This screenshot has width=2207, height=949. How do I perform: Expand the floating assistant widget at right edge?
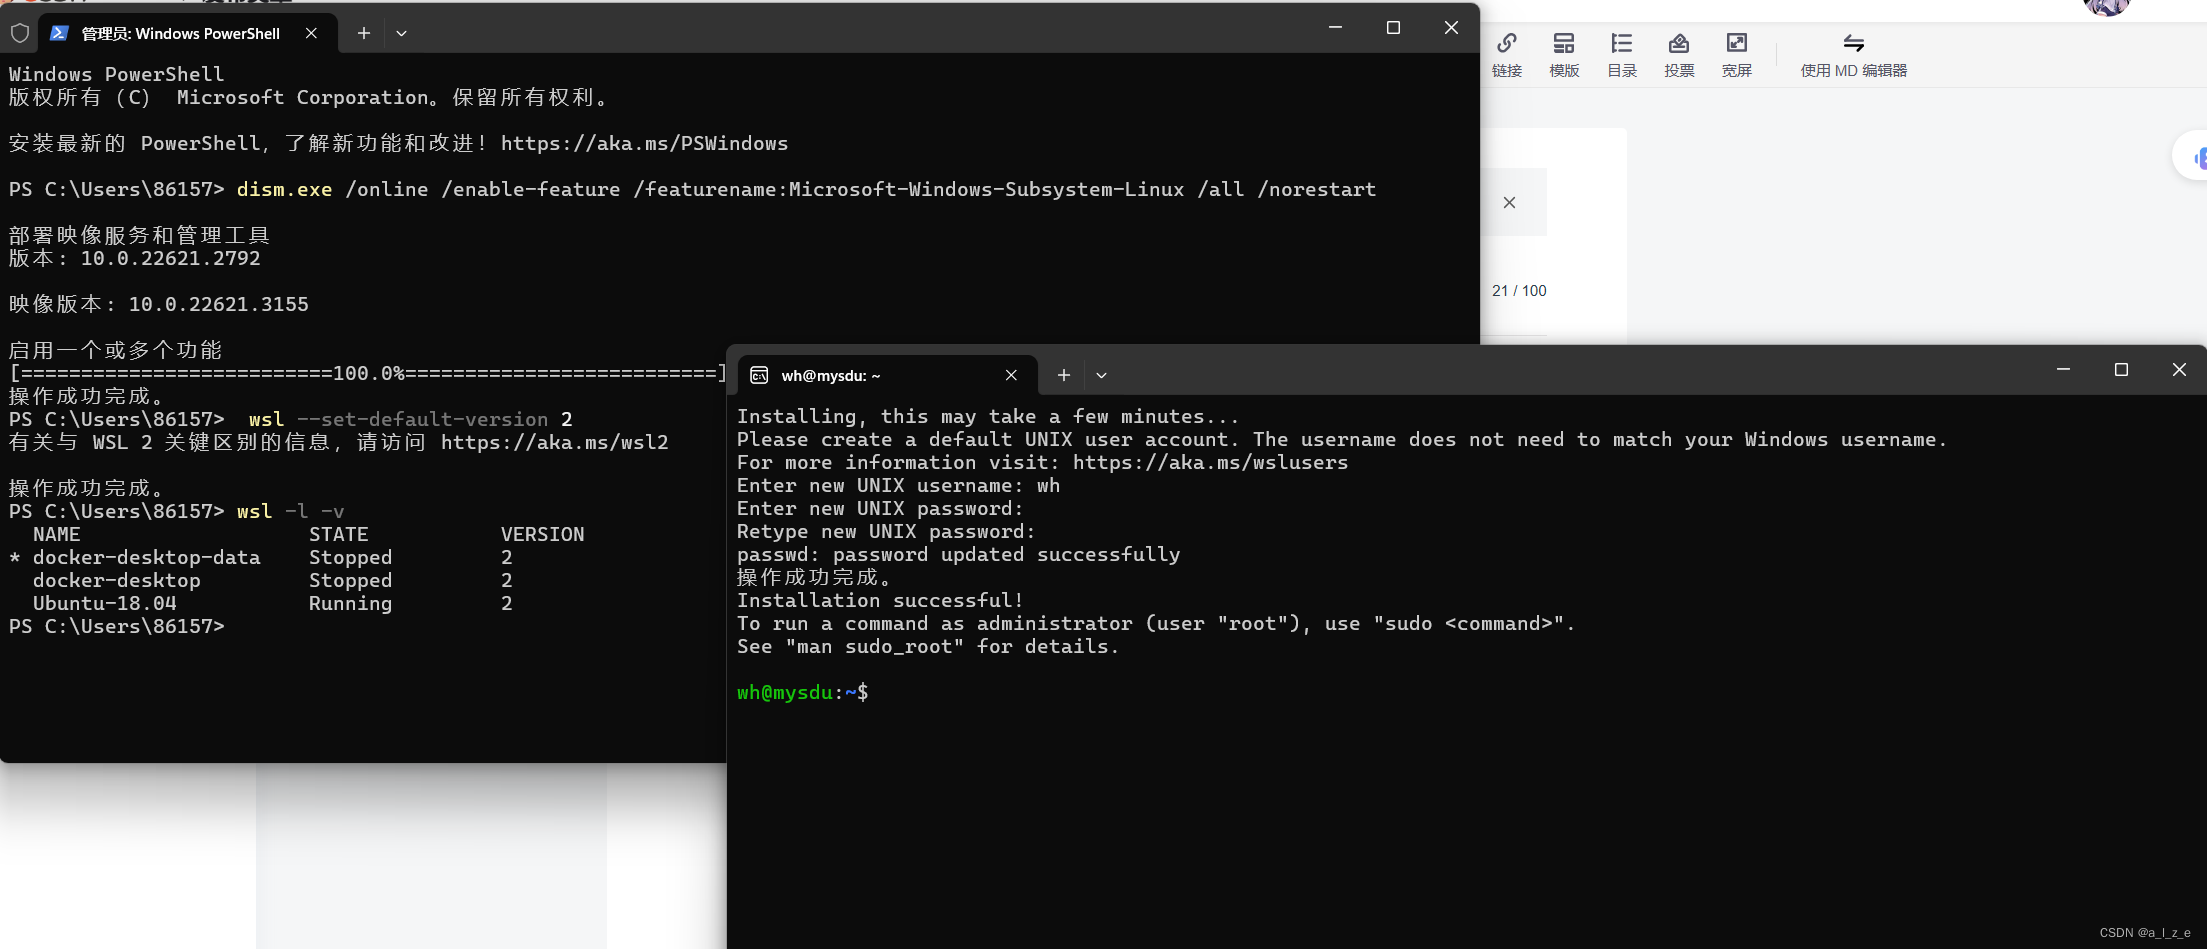(2194, 156)
